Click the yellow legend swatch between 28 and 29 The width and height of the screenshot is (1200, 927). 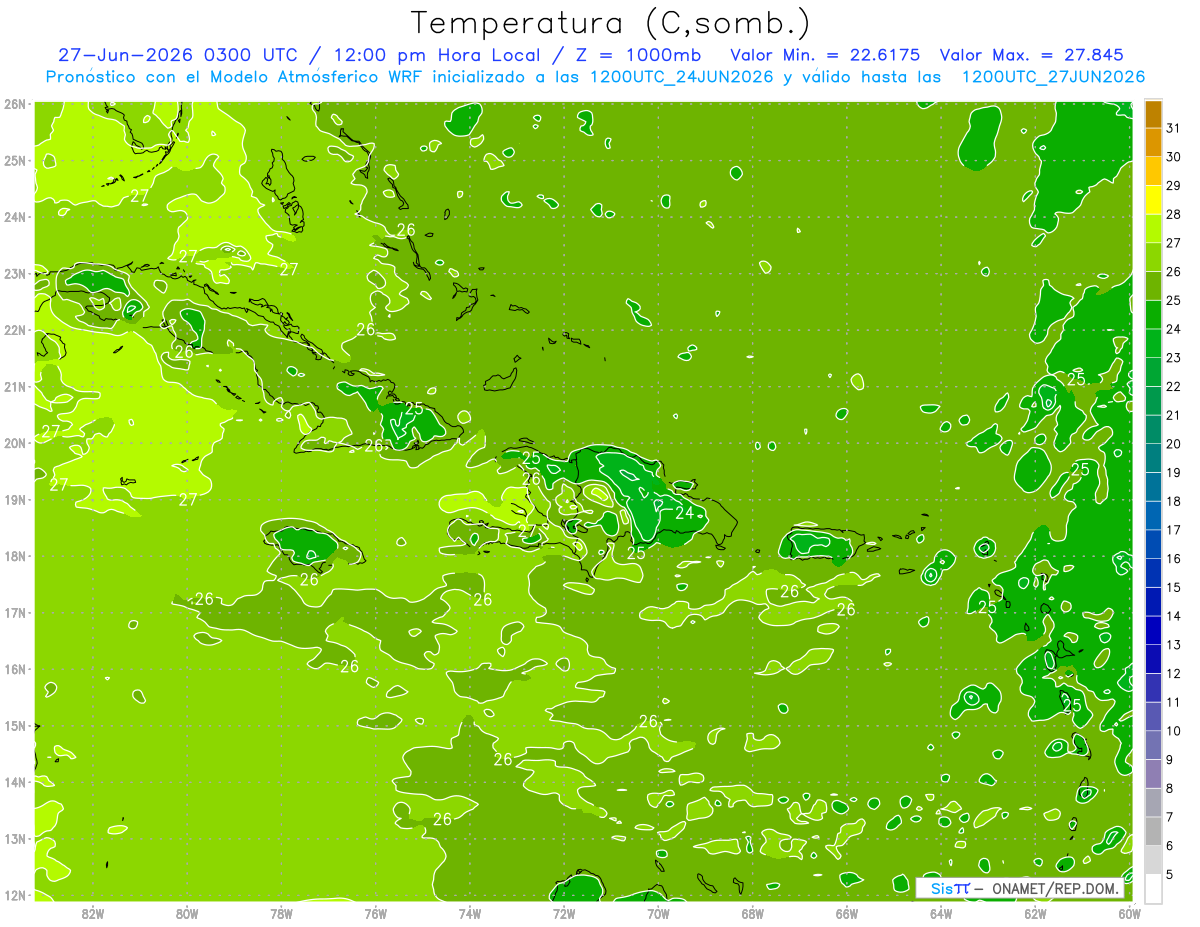(1153, 200)
